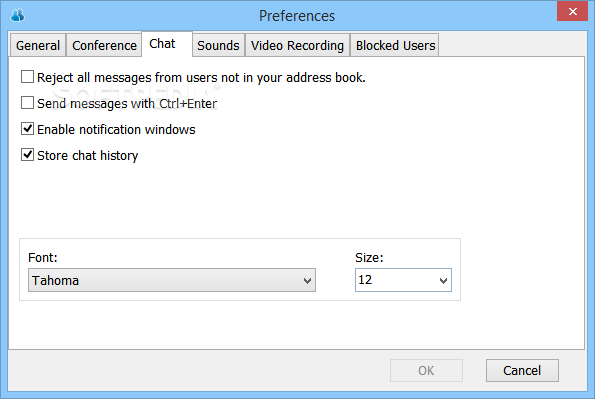Open the Video Recording tab
Viewport: 595px width, 399px height.
297,45
